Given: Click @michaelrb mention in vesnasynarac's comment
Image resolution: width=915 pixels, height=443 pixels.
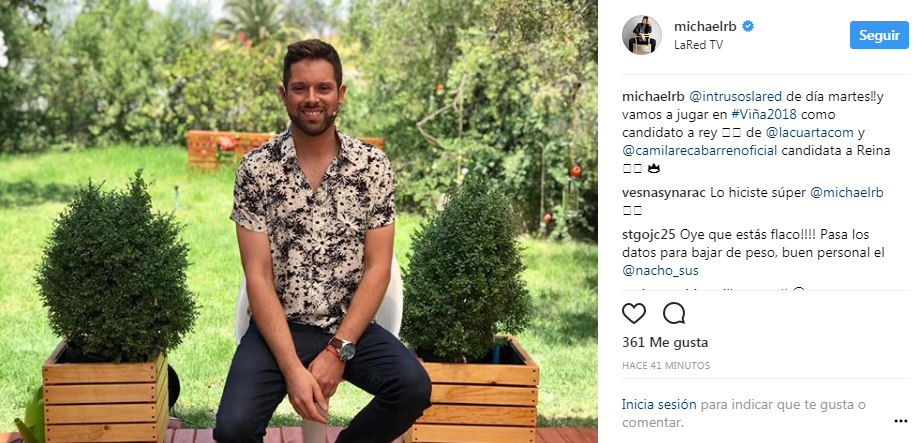Looking at the screenshot, I should [x=847, y=193].
